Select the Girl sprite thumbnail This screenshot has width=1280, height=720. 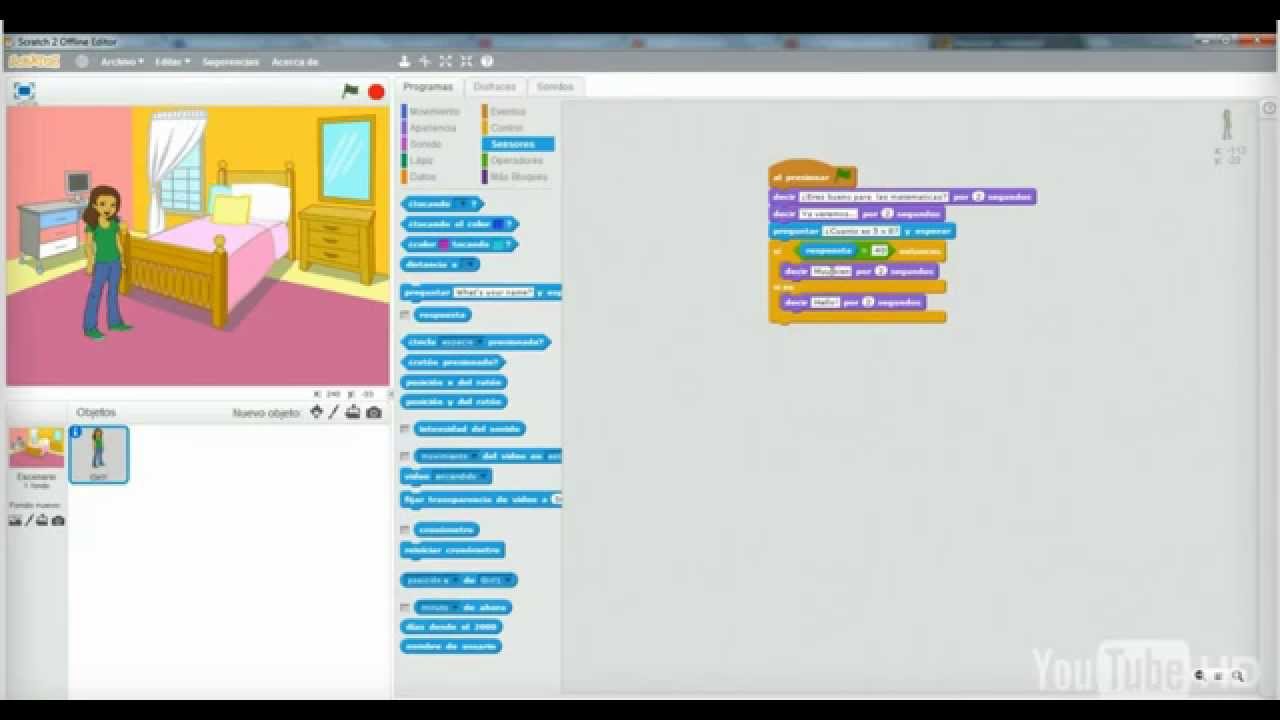point(98,455)
